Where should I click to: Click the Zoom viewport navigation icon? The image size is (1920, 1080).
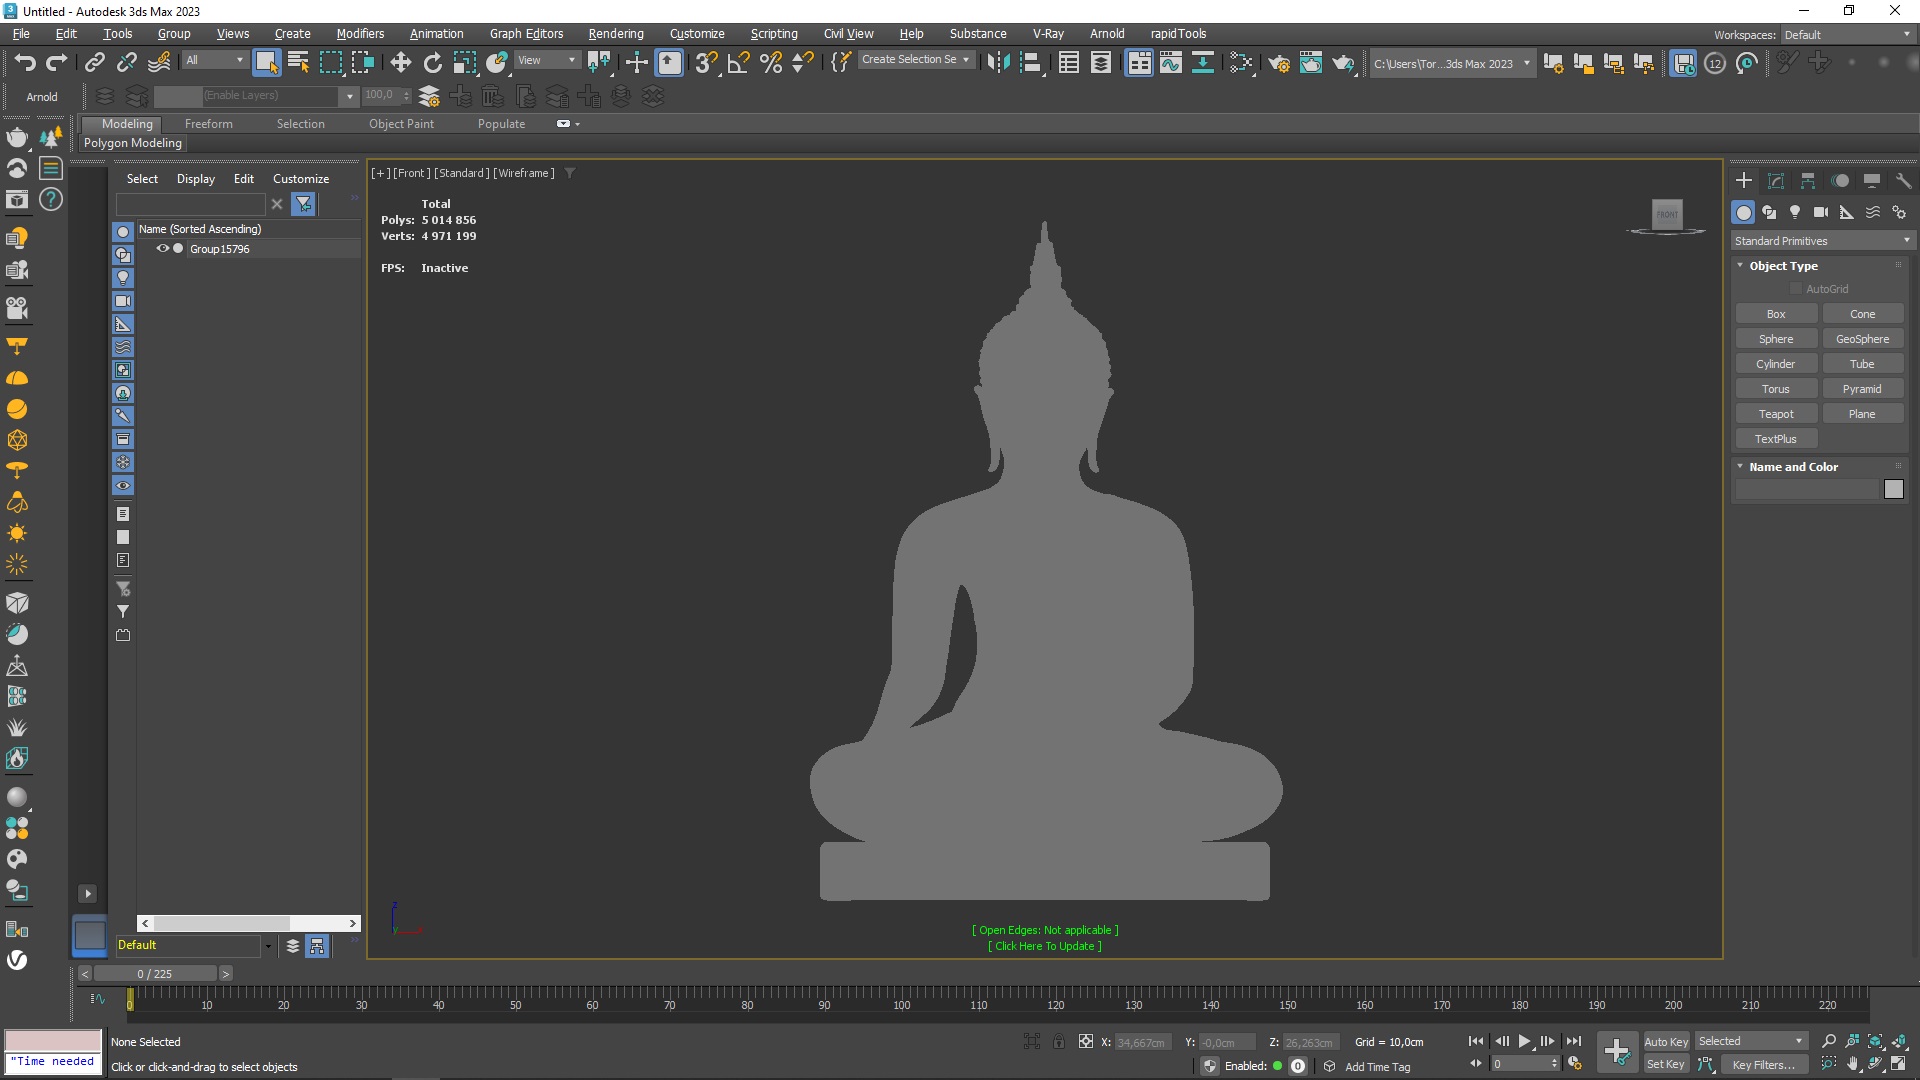(1829, 1041)
